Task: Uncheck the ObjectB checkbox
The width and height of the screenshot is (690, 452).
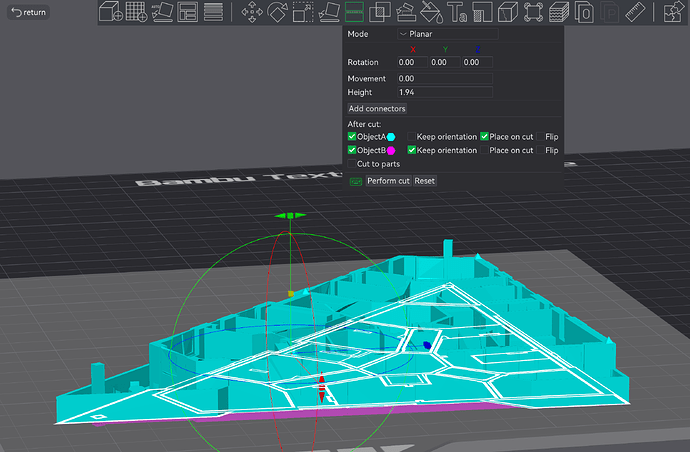Action: 352,150
